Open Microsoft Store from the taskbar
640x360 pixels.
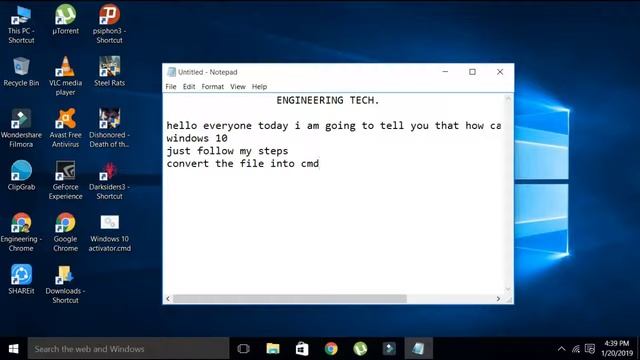pos(302,349)
